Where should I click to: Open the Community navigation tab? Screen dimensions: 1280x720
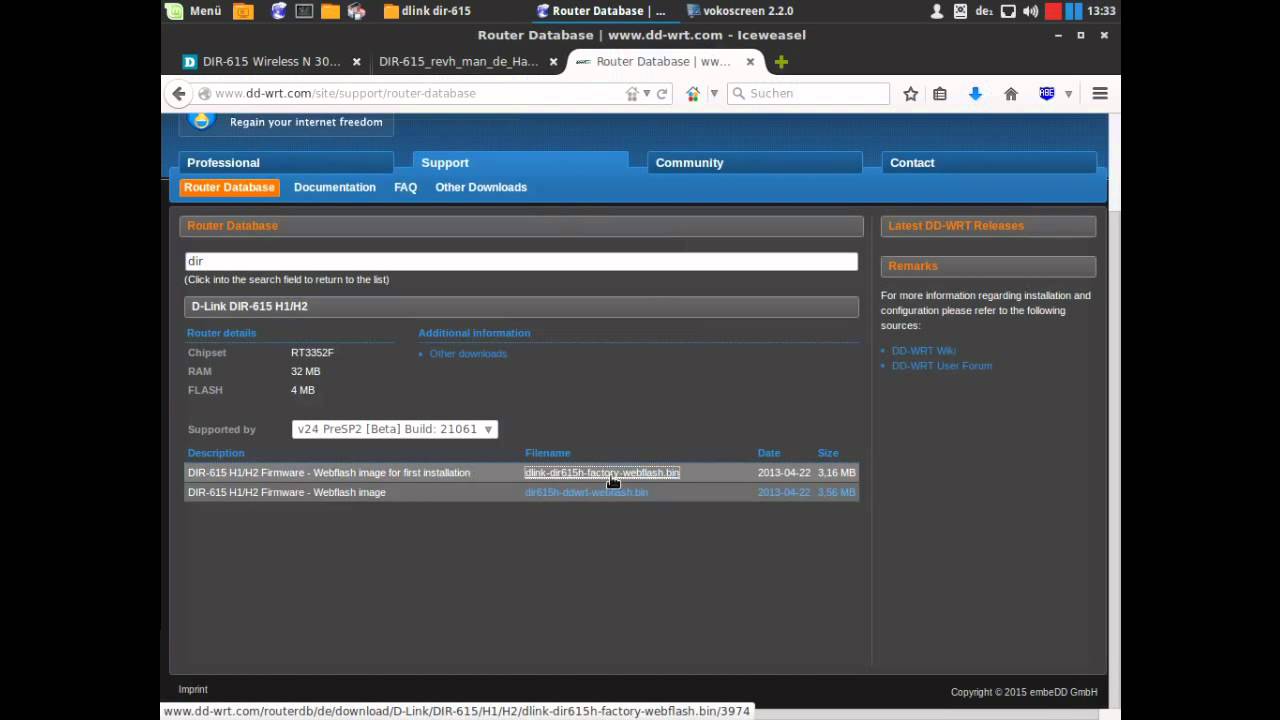[x=755, y=163]
